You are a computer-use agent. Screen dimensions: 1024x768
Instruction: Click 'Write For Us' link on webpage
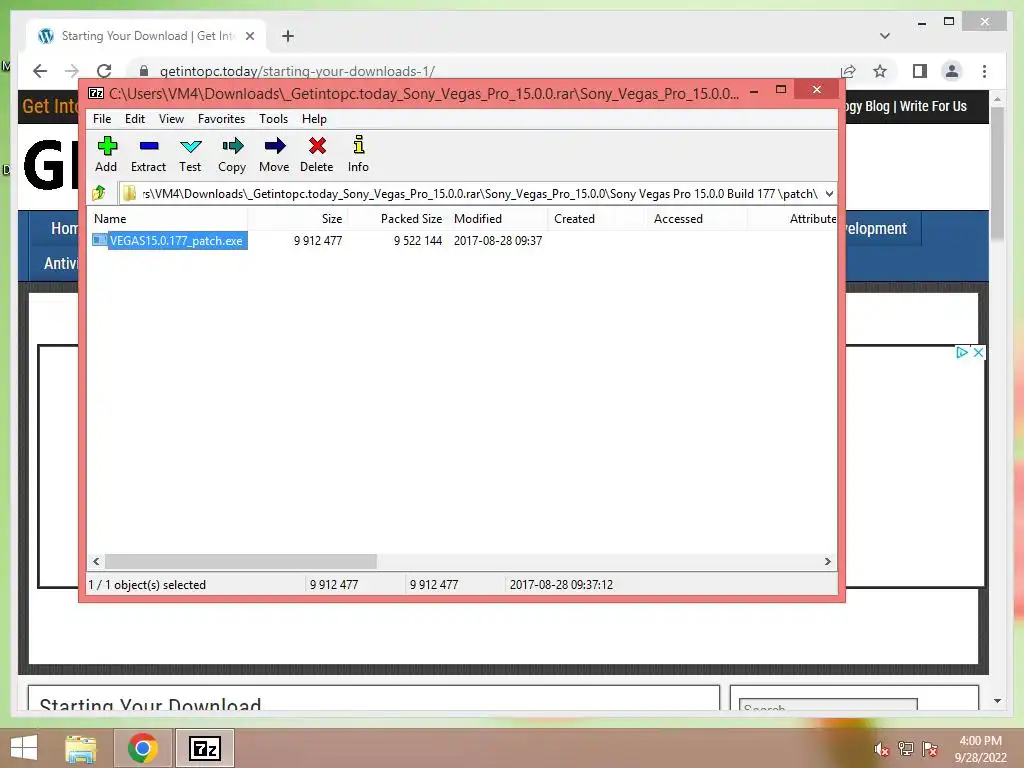coord(933,106)
